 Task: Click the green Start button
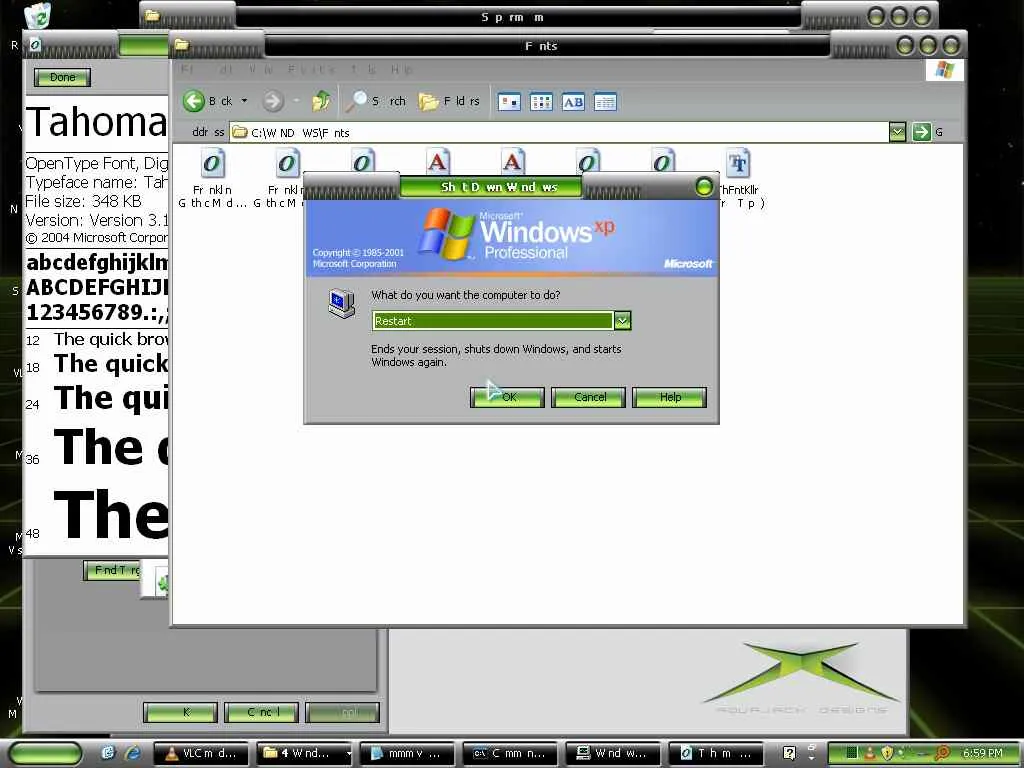[46, 753]
